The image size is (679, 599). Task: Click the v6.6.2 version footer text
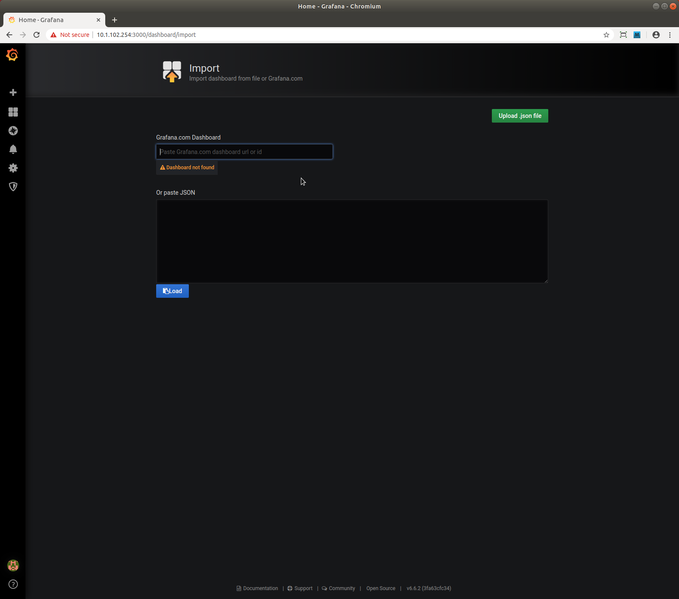click(x=429, y=588)
